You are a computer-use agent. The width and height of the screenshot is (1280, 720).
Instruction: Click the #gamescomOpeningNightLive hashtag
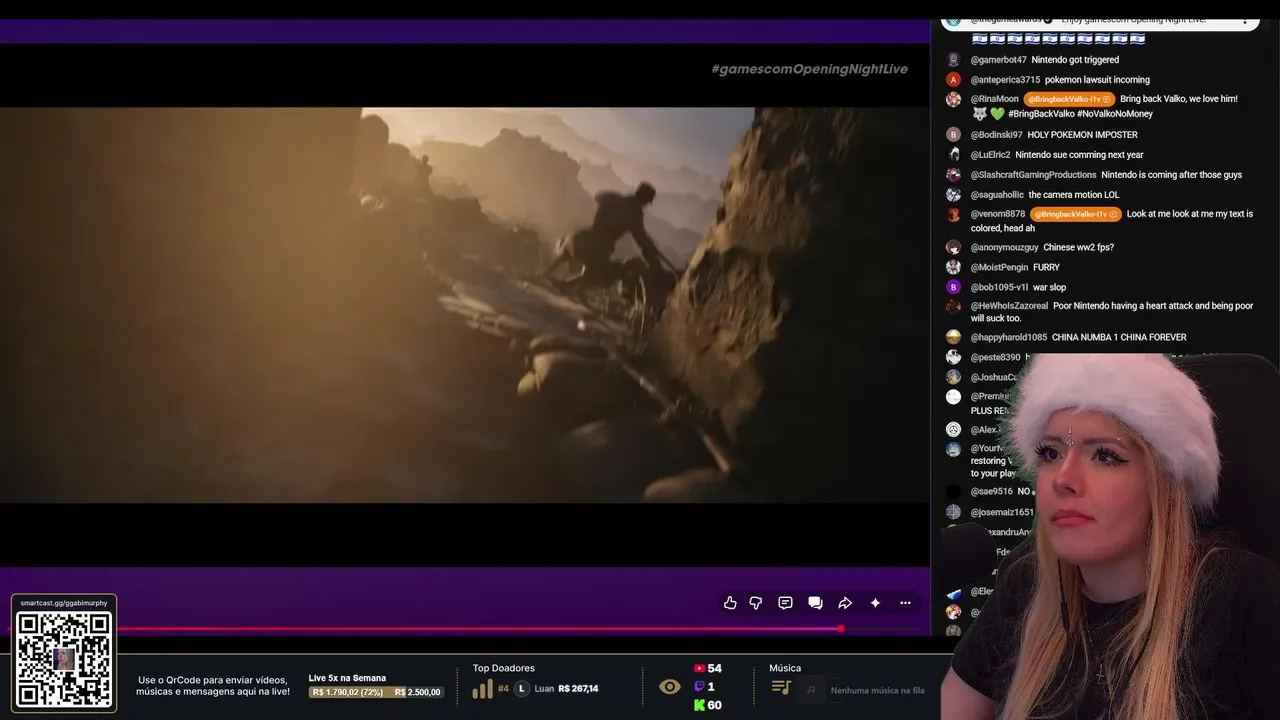[x=809, y=69]
